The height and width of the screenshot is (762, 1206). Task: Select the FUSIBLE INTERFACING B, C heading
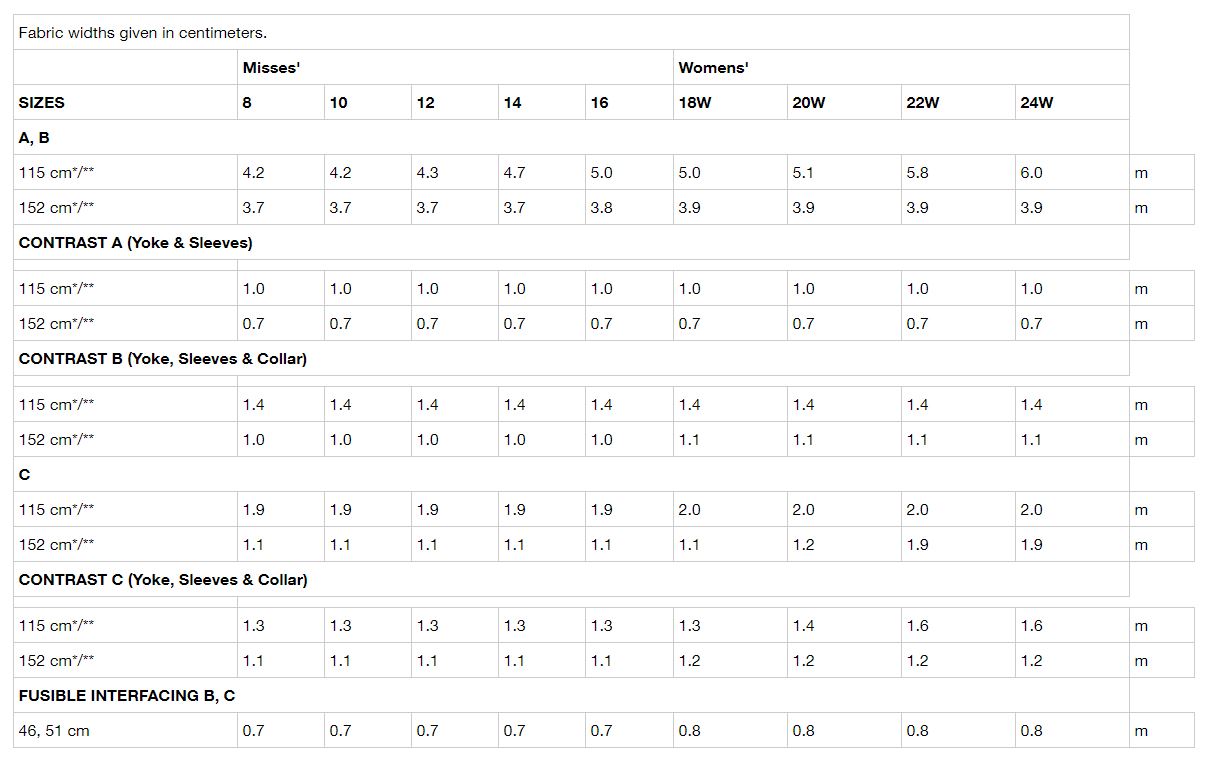pos(127,696)
